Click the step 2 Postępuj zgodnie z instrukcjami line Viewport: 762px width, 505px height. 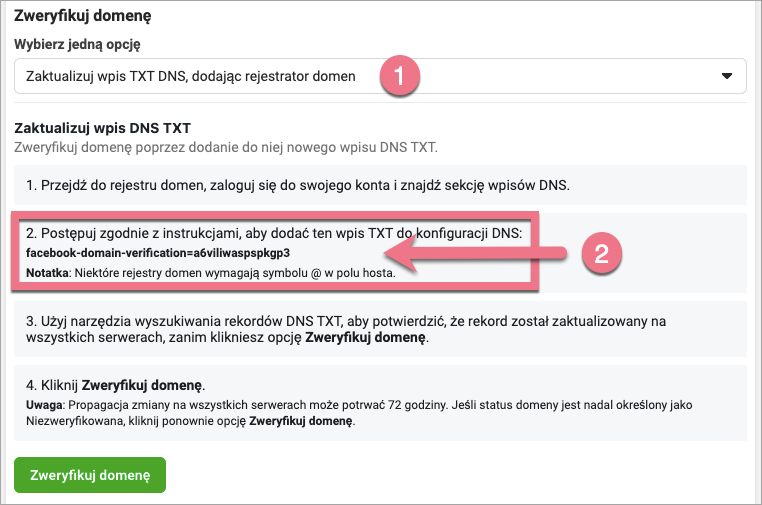pyautogui.click(x=274, y=234)
